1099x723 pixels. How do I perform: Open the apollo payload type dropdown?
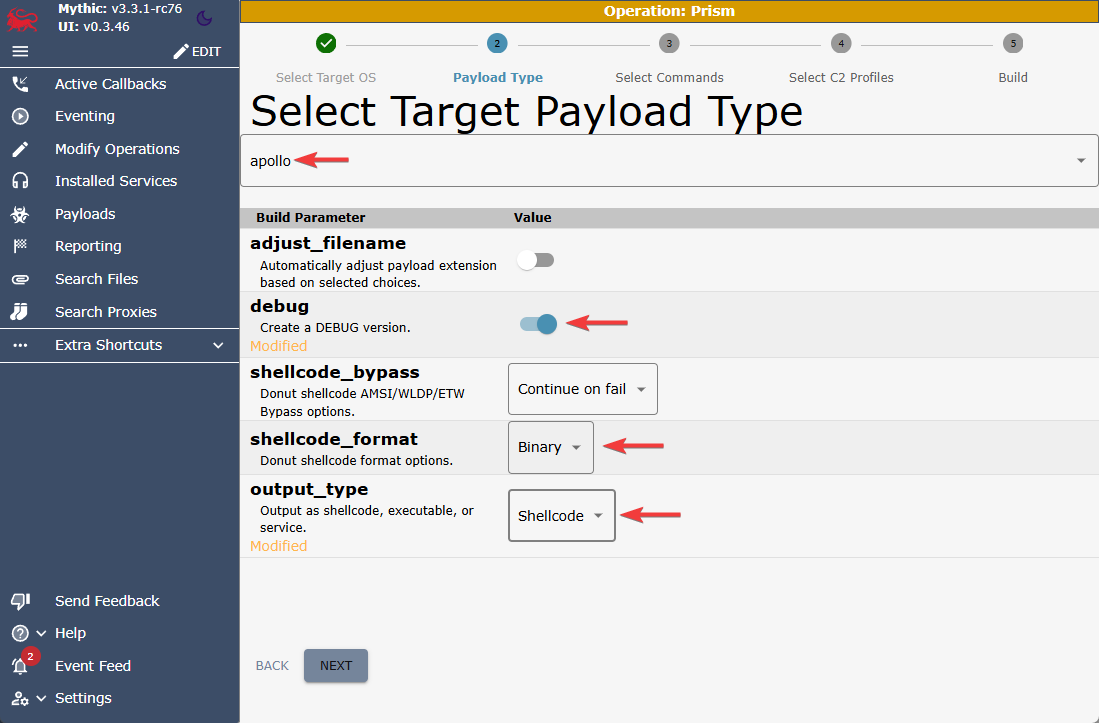[669, 160]
